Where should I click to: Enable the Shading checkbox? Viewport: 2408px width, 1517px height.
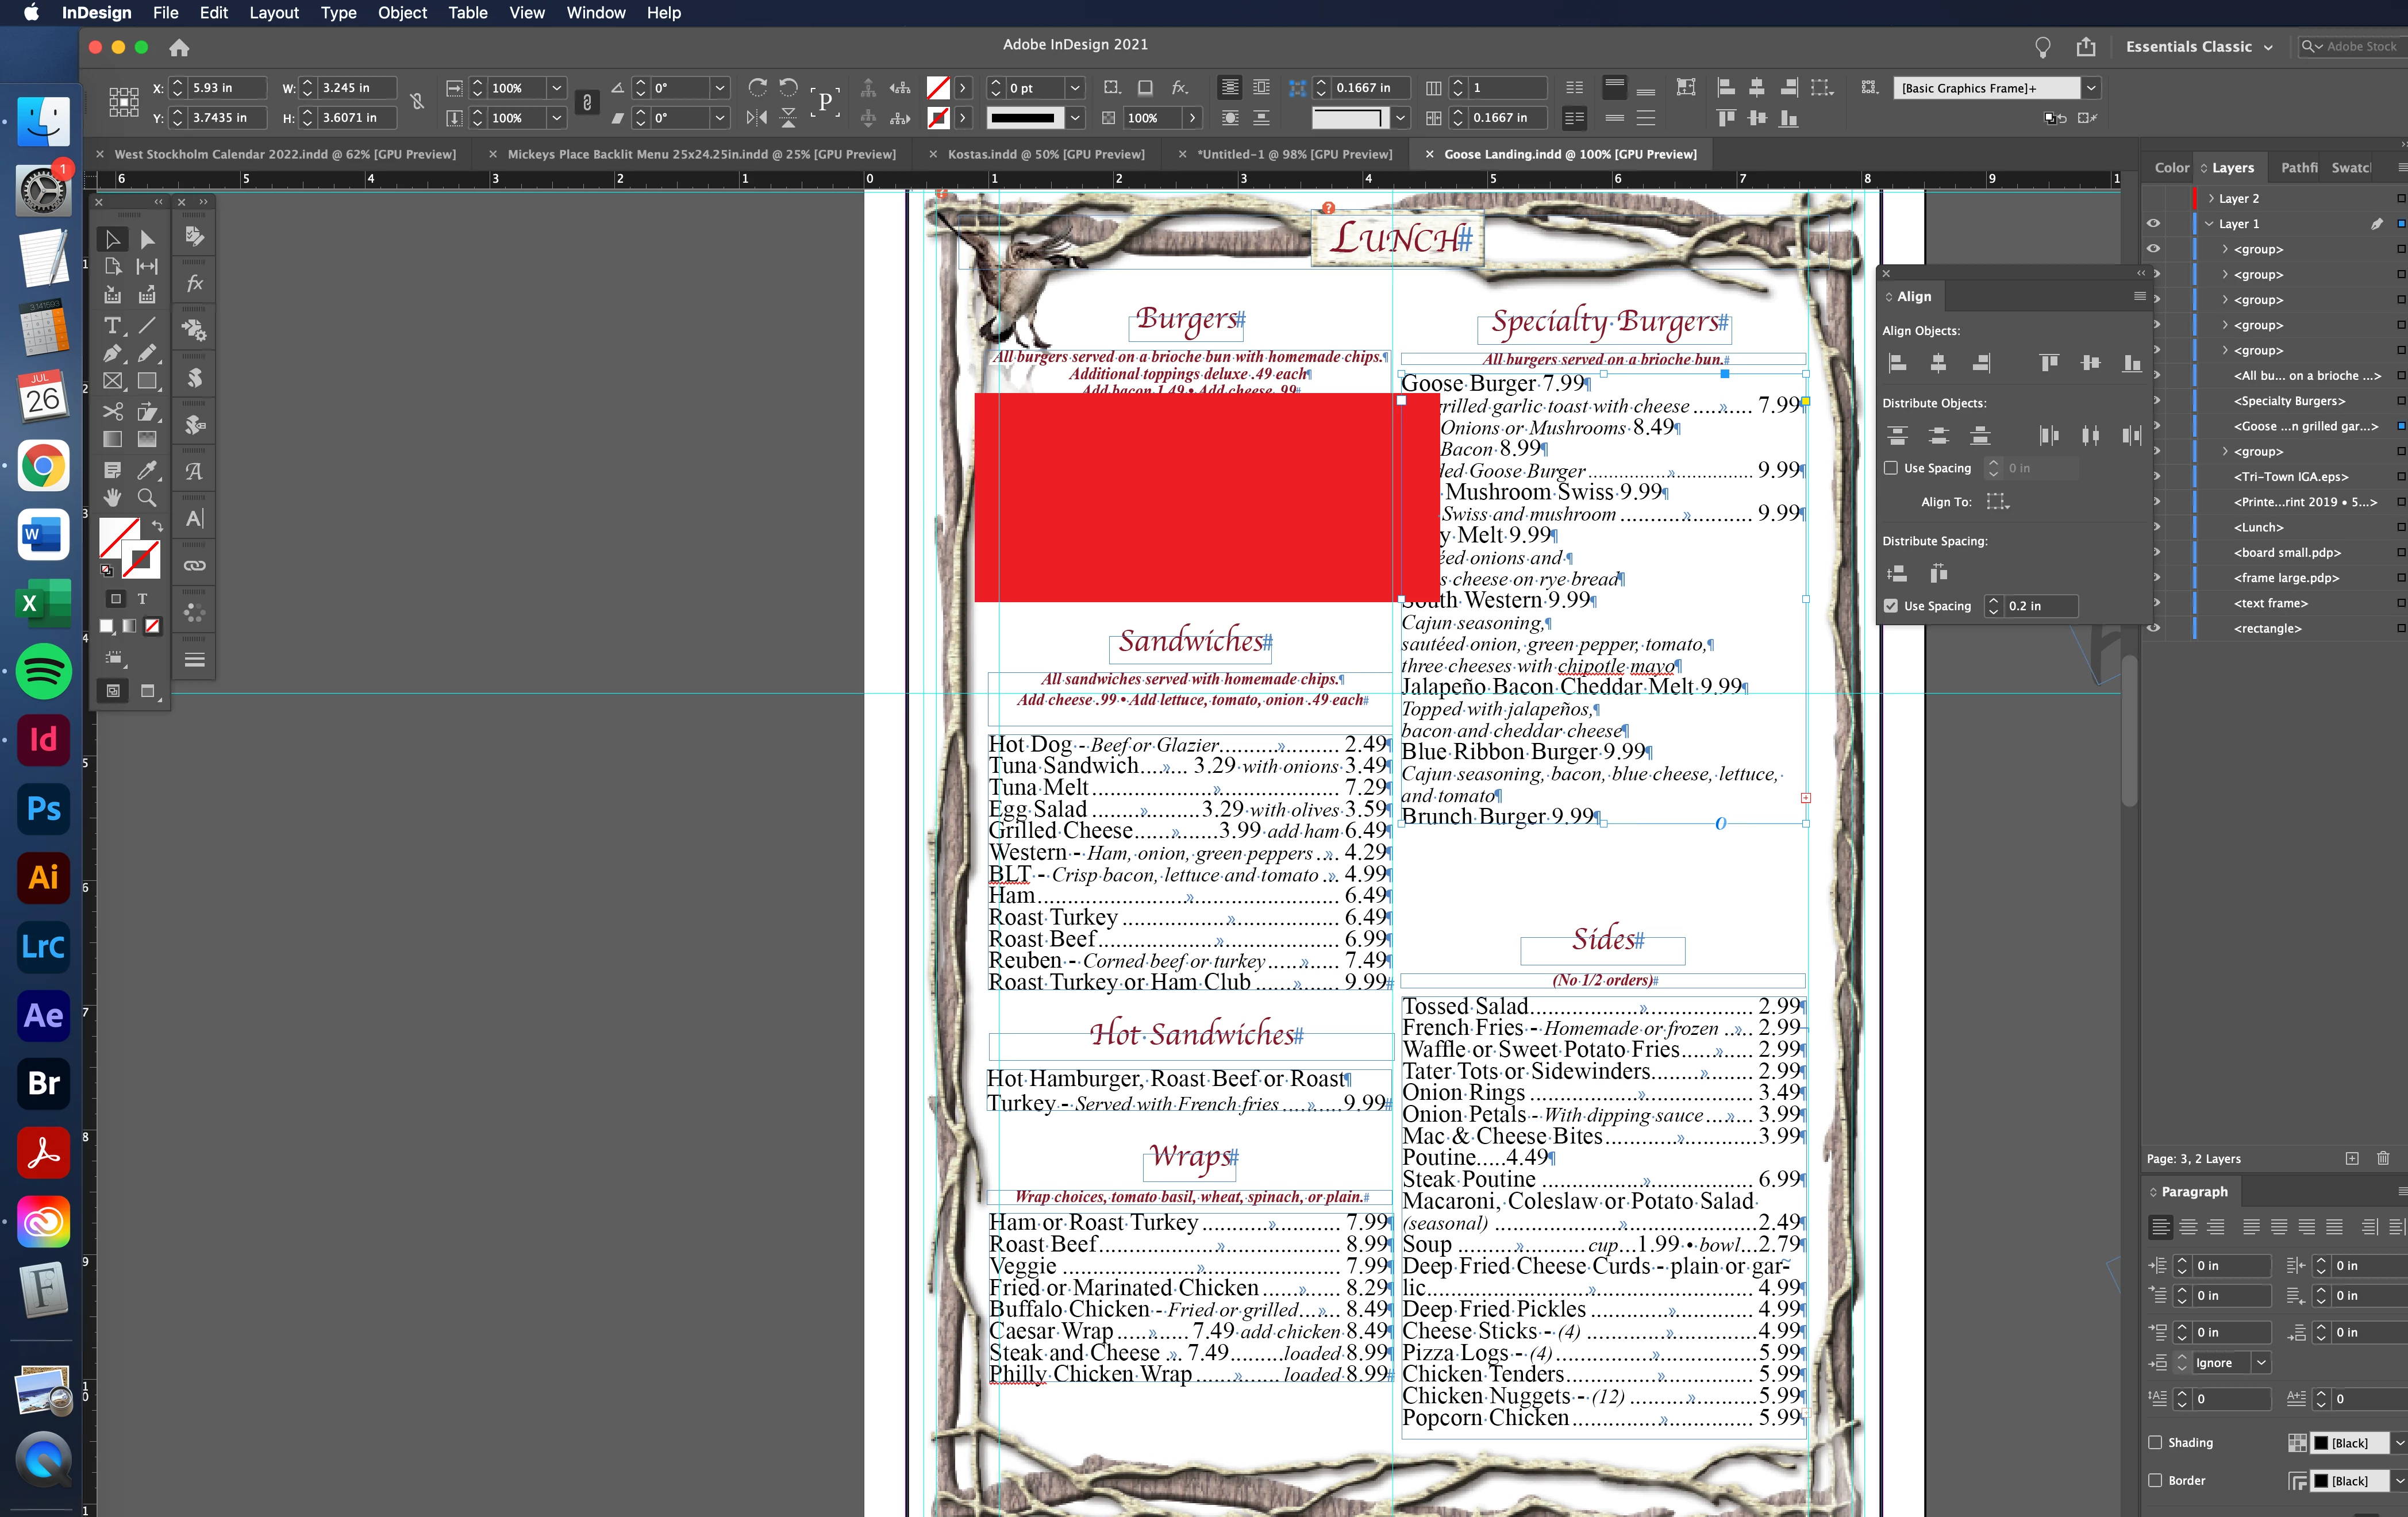point(2155,1442)
